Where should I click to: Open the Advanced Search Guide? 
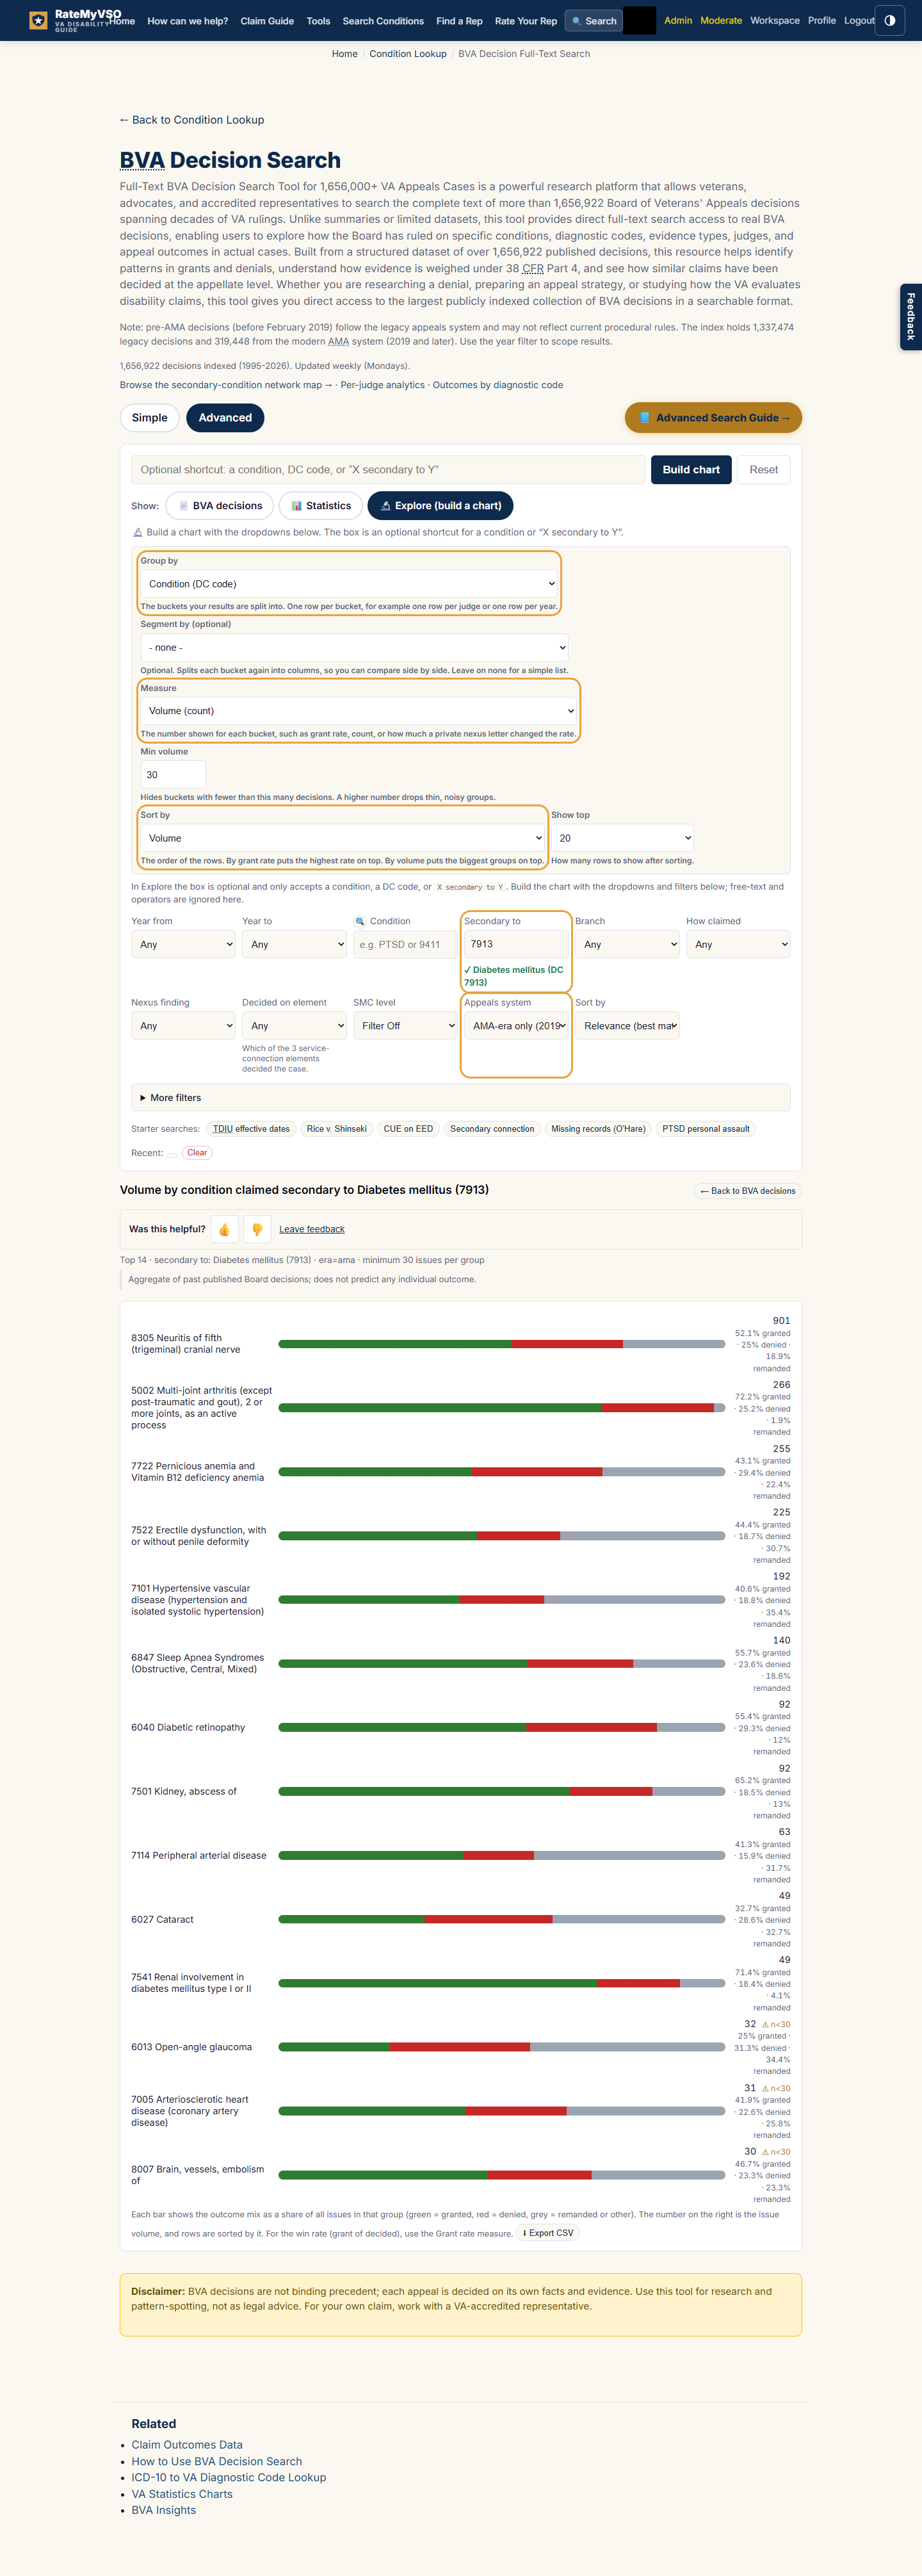(x=713, y=418)
